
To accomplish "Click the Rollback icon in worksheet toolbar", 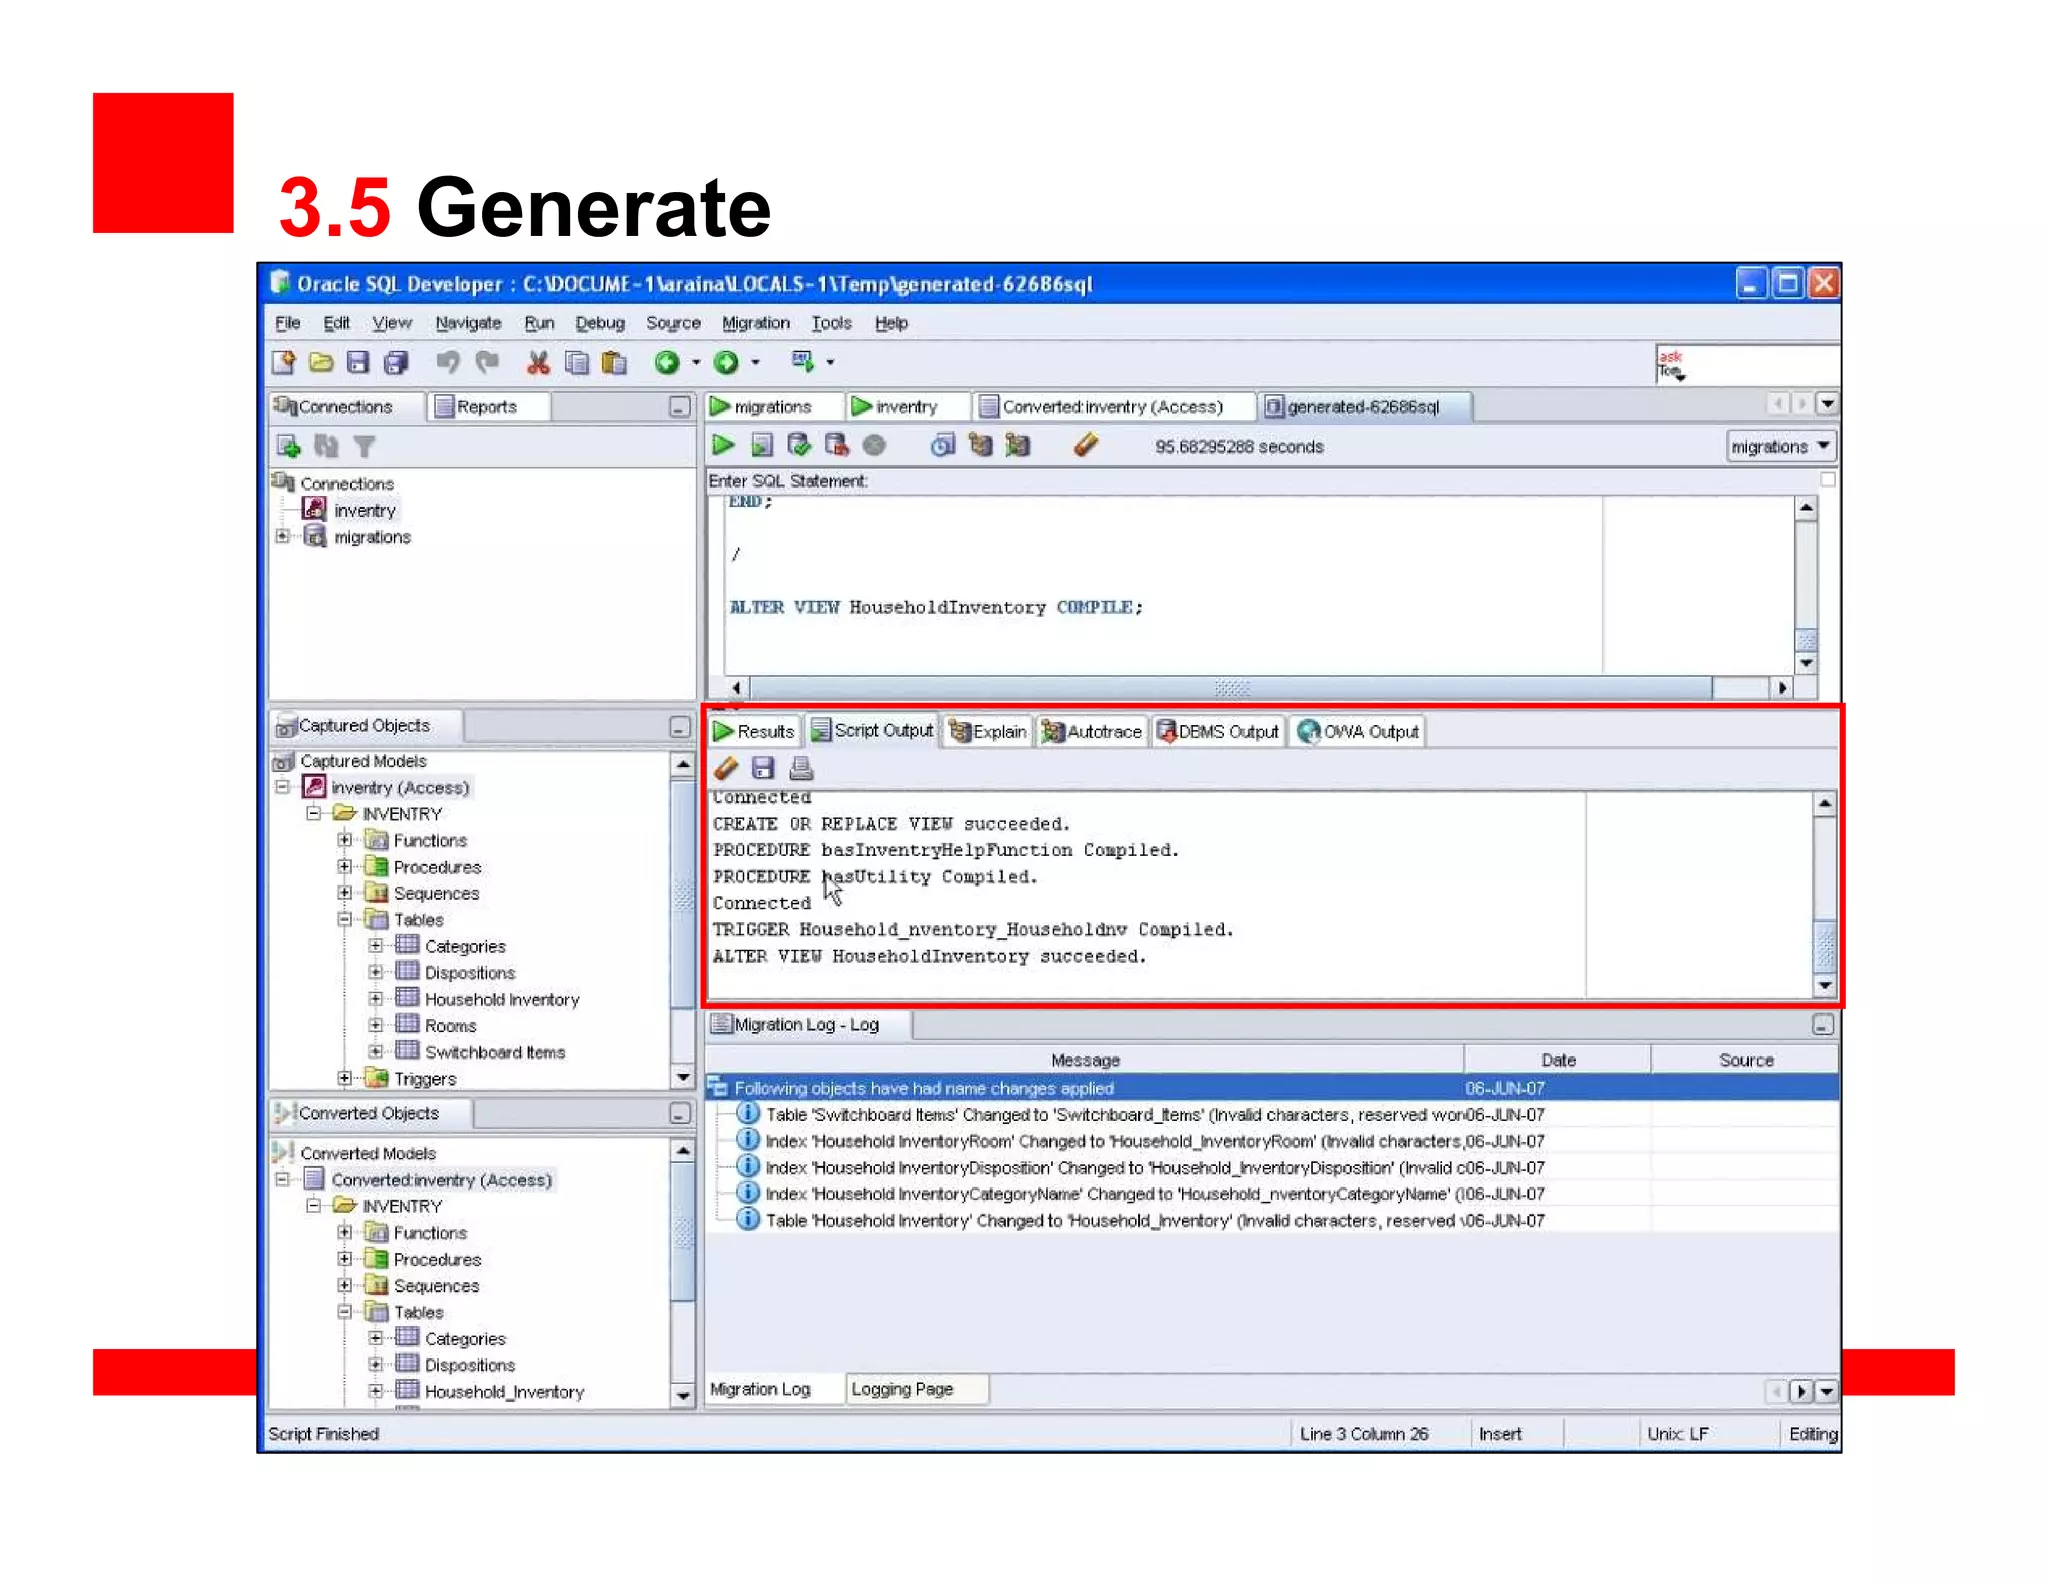I will (x=837, y=445).
